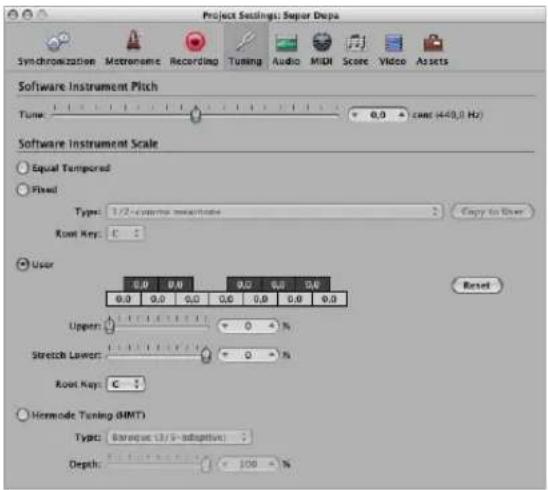Viewport: 548px width, 490px height.
Task: Minimize the Project Settings window
Action: 28,14
